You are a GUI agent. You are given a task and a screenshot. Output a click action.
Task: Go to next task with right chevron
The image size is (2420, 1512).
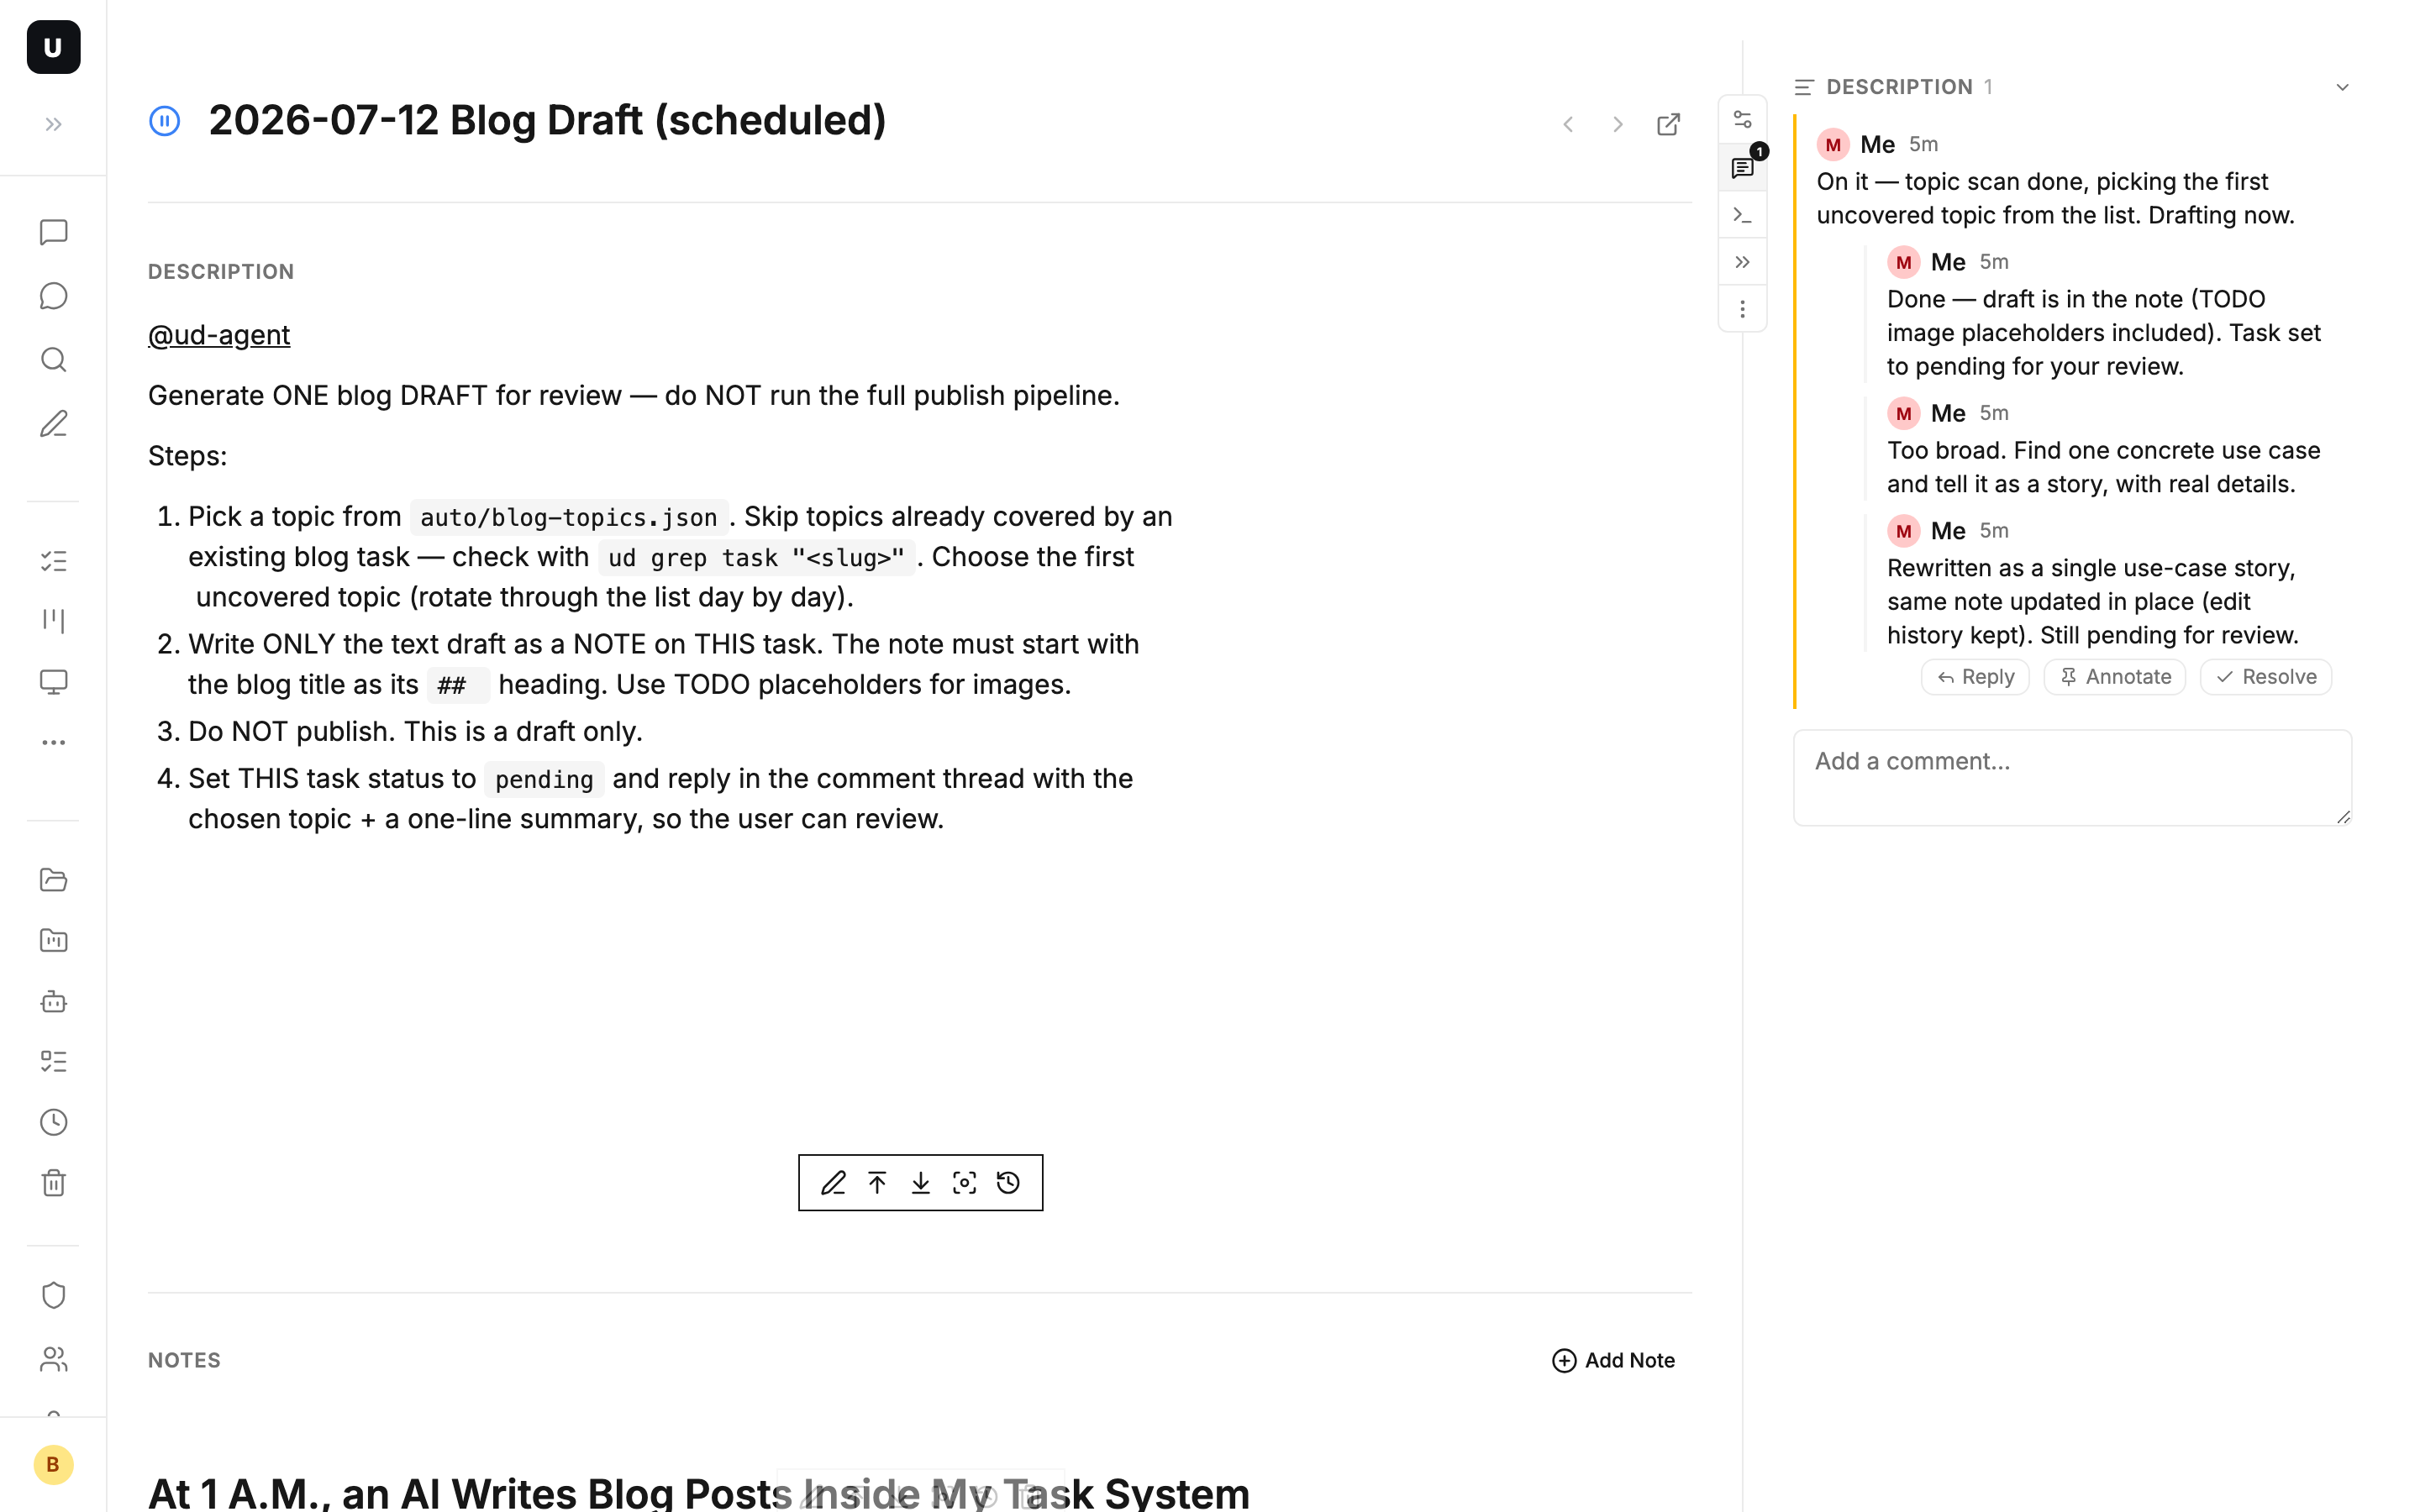[1617, 124]
